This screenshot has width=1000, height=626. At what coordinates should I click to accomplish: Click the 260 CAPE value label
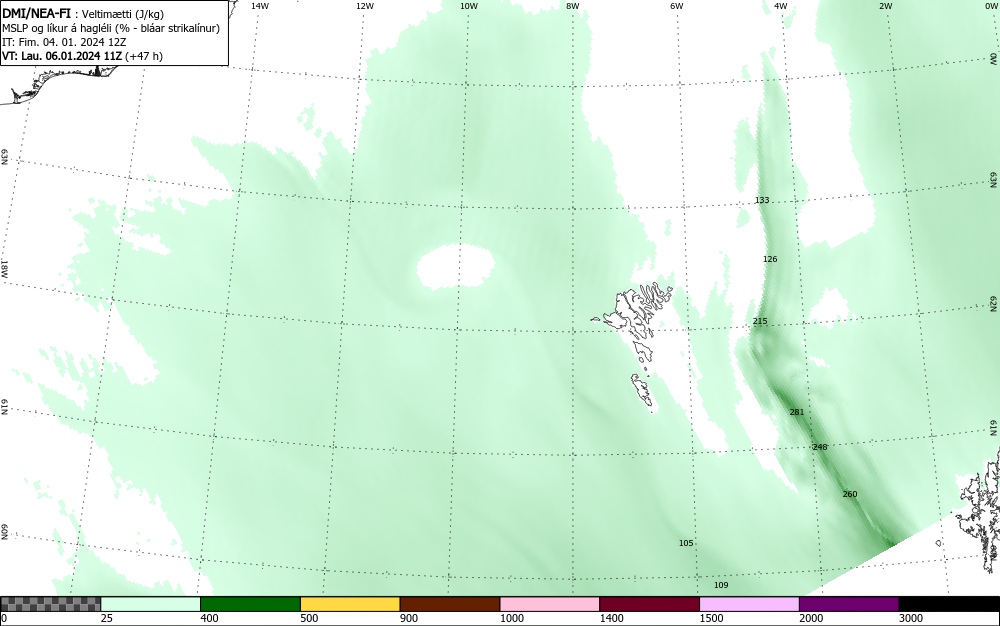coord(849,494)
